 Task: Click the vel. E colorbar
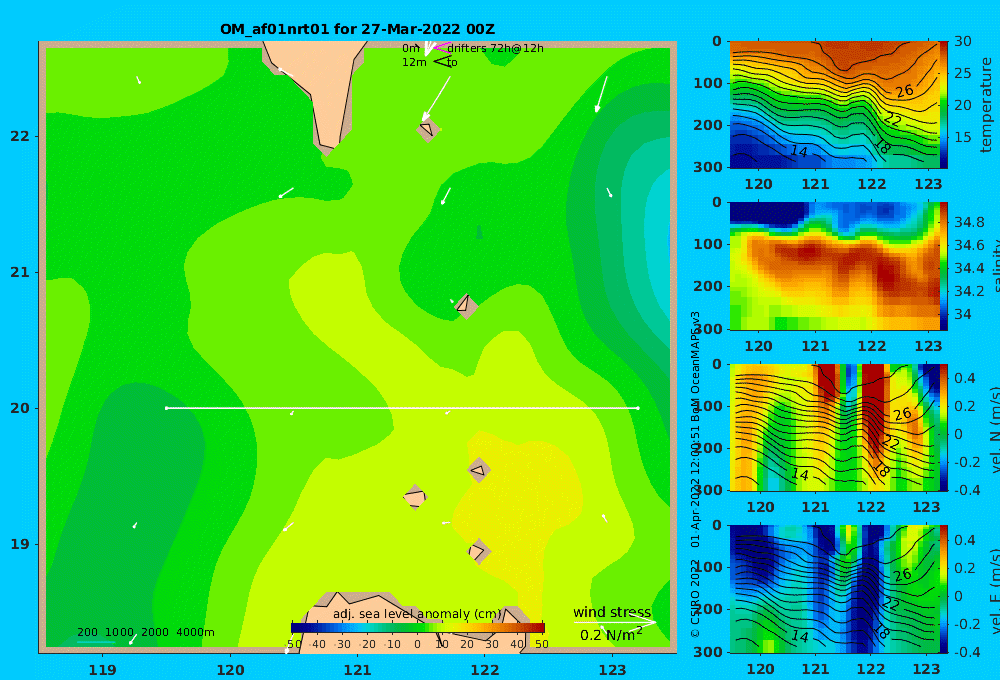944,589
